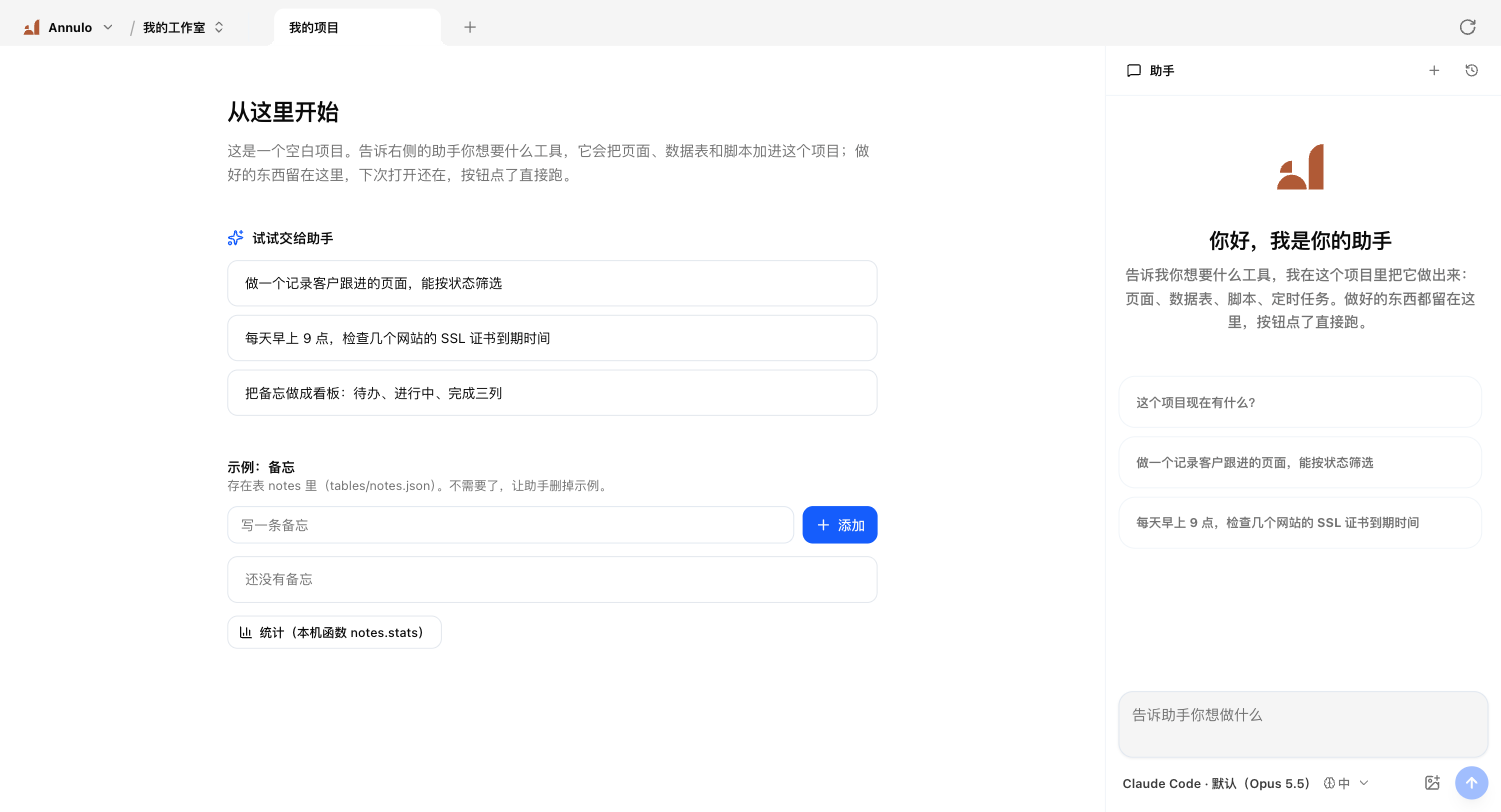
Task: Switch to the 我的项目 tab
Action: [x=357, y=27]
